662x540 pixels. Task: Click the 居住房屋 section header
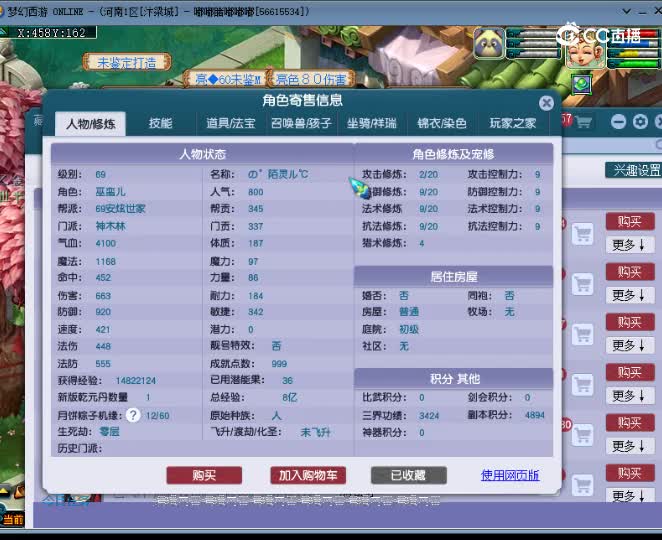(x=453, y=277)
